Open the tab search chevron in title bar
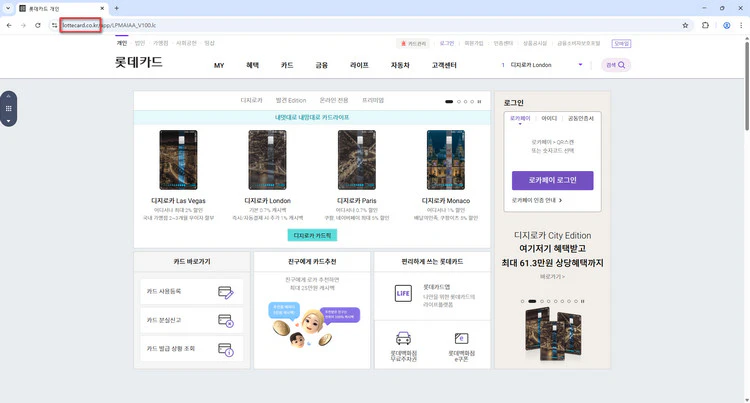This screenshot has height=403, width=750. pyautogui.click(x=8, y=8)
